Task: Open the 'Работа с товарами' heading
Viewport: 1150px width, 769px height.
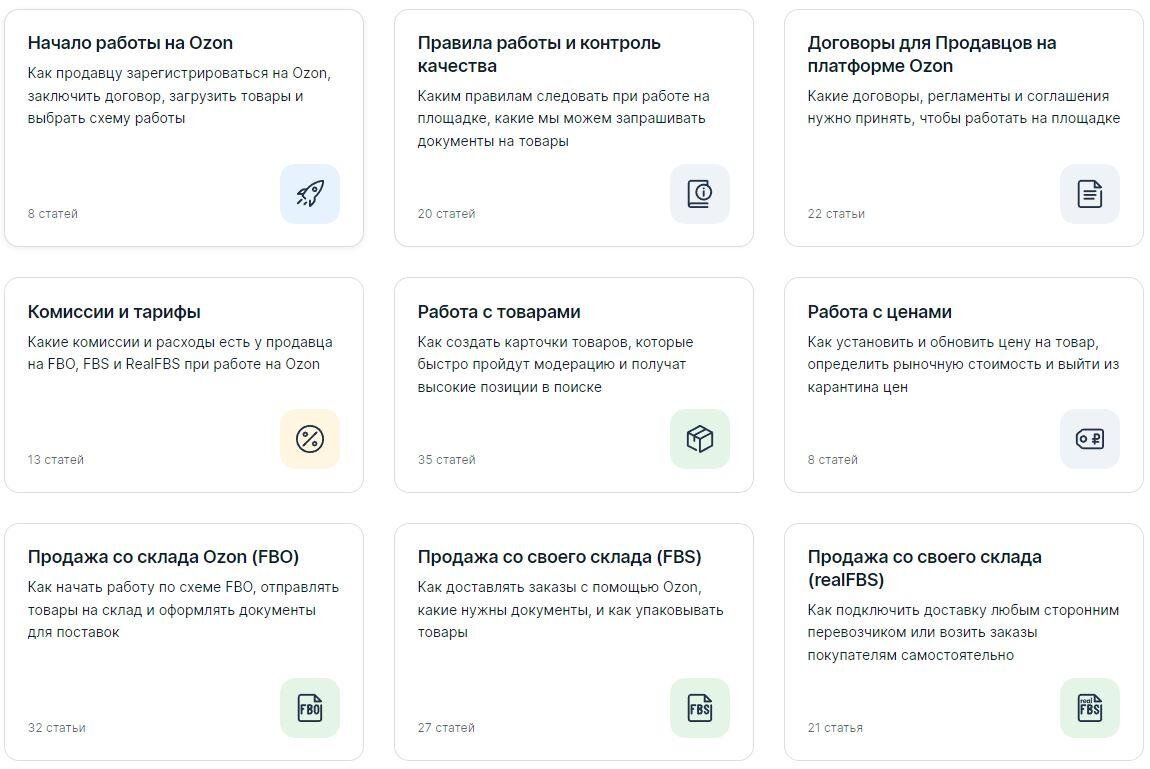Action: click(499, 312)
